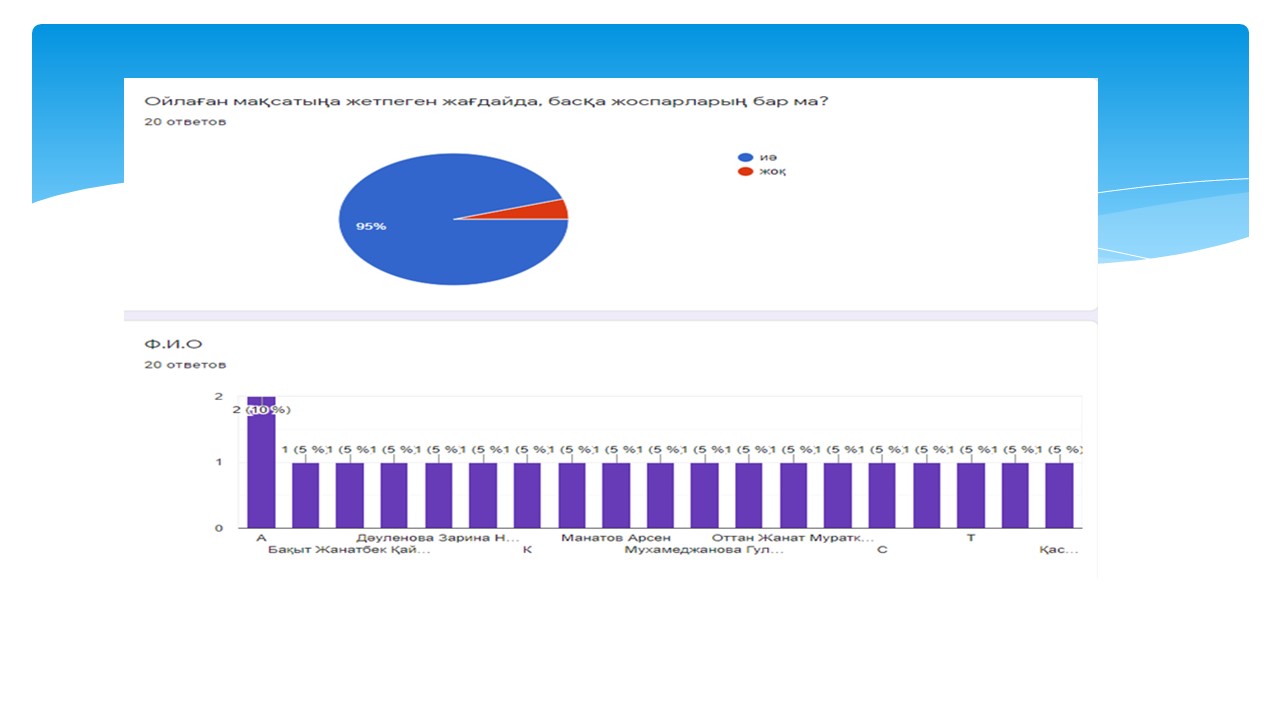1280x720 pixels.
Task: Select the blue 'иә' legend dot
Action: pyautogui.click(x=744, y=157)
